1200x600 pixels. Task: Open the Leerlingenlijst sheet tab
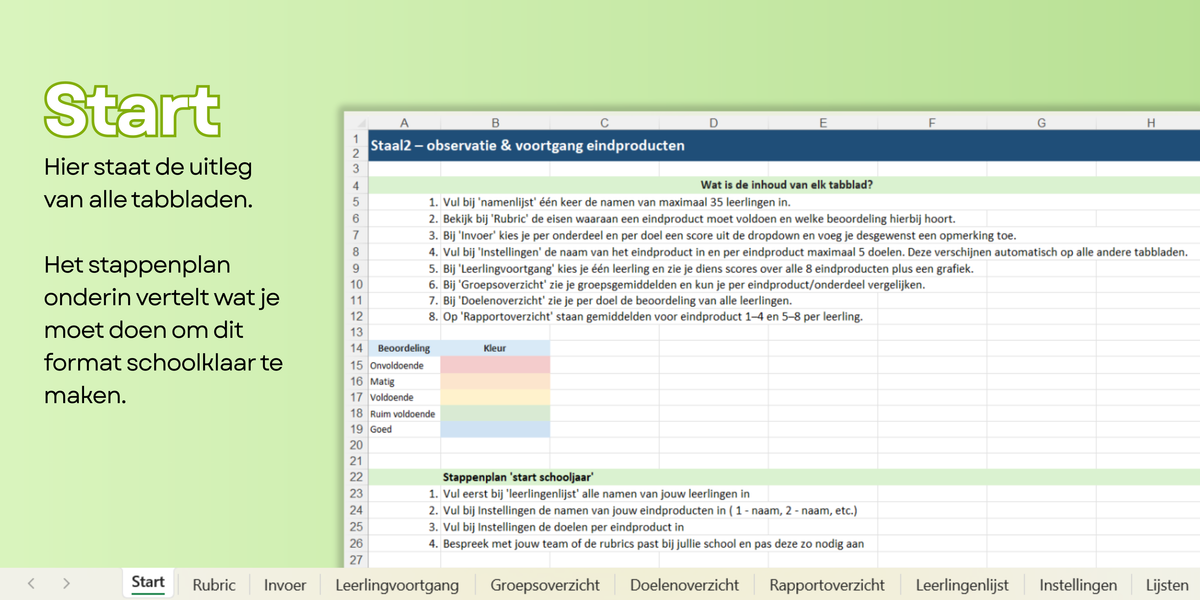tap(962, 585)
